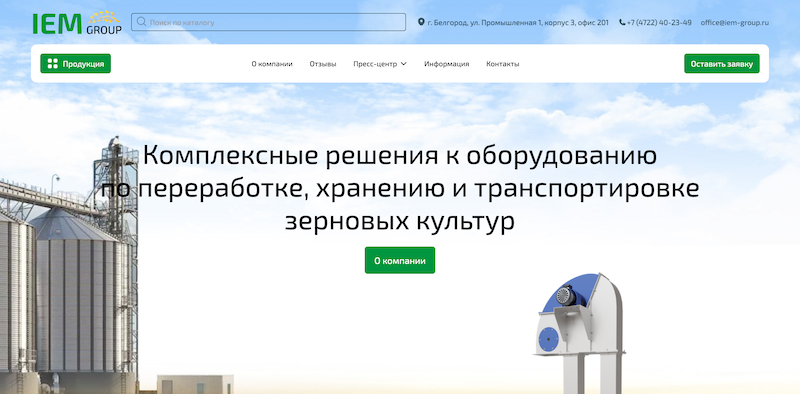Screen dimensions: 800x394
Task: Click the IEM Group logo
Action: [77, 22]
